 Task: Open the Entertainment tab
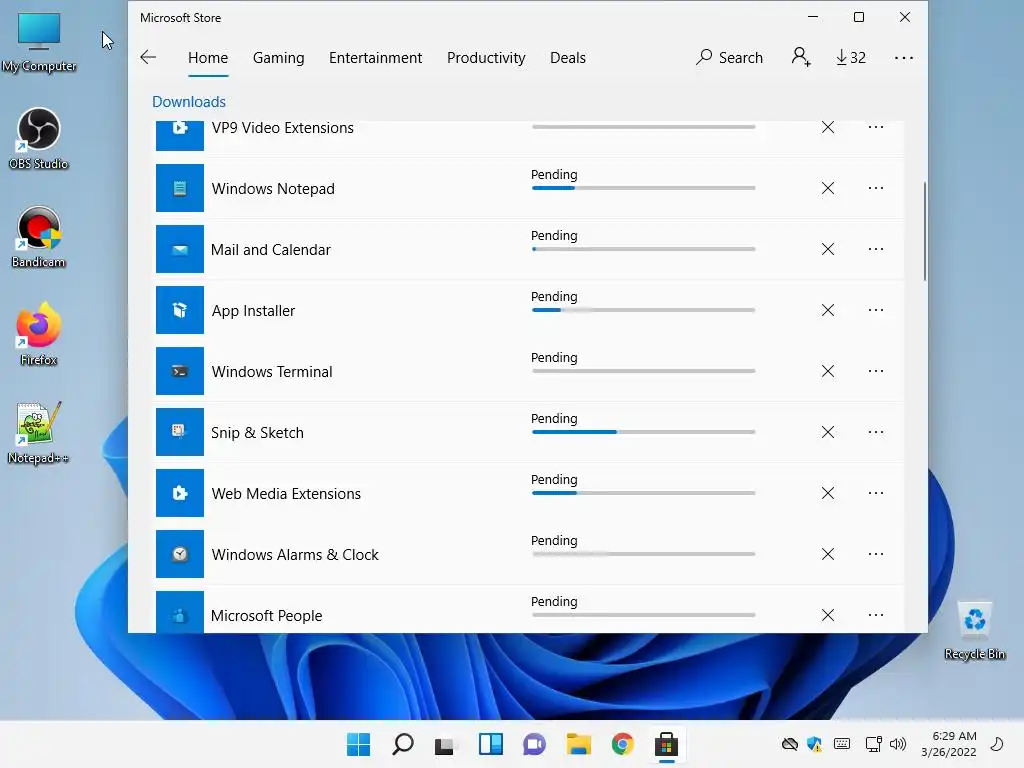(376, 57)
